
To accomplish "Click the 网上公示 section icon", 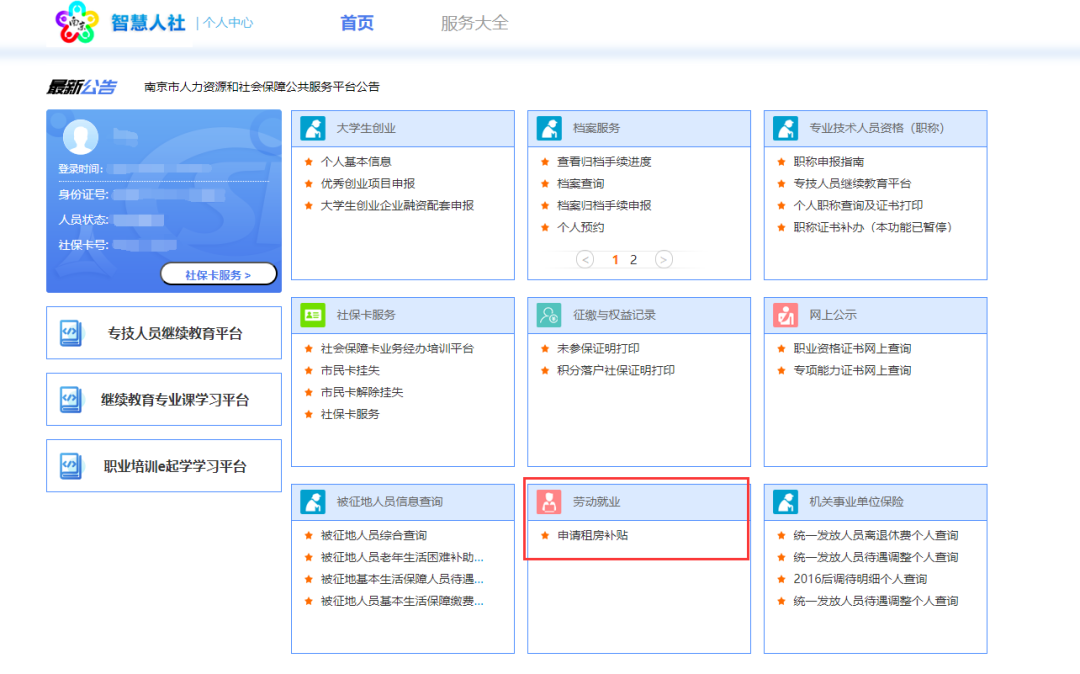I will coord(786,315).
